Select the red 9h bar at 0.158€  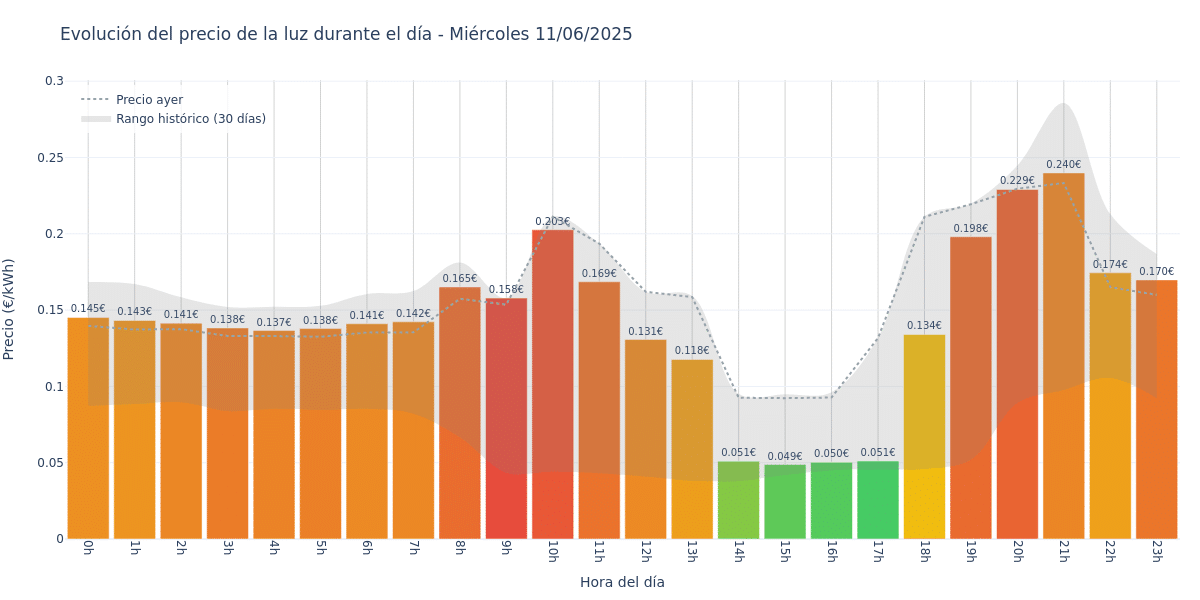(506, 418)
